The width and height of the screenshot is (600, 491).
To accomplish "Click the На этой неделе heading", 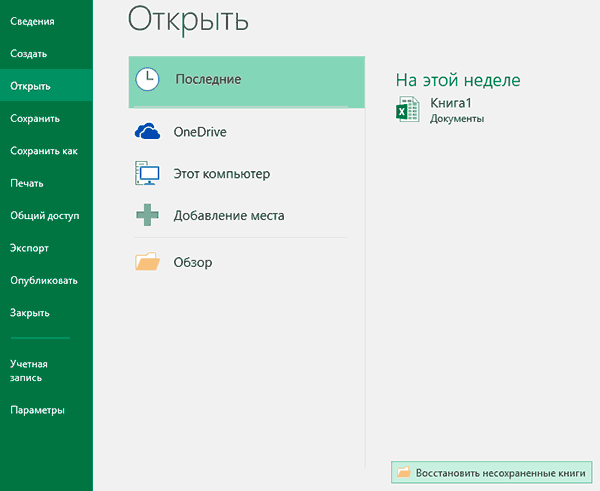I will click(x=458, y=80).
